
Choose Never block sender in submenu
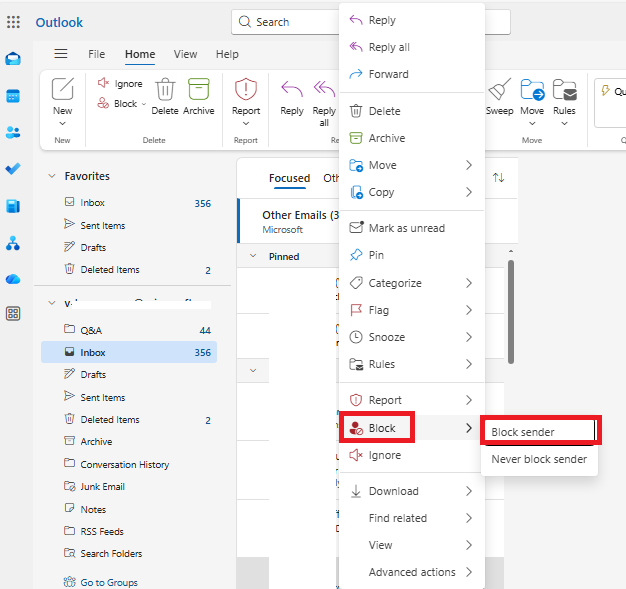[x=539, y=459]
